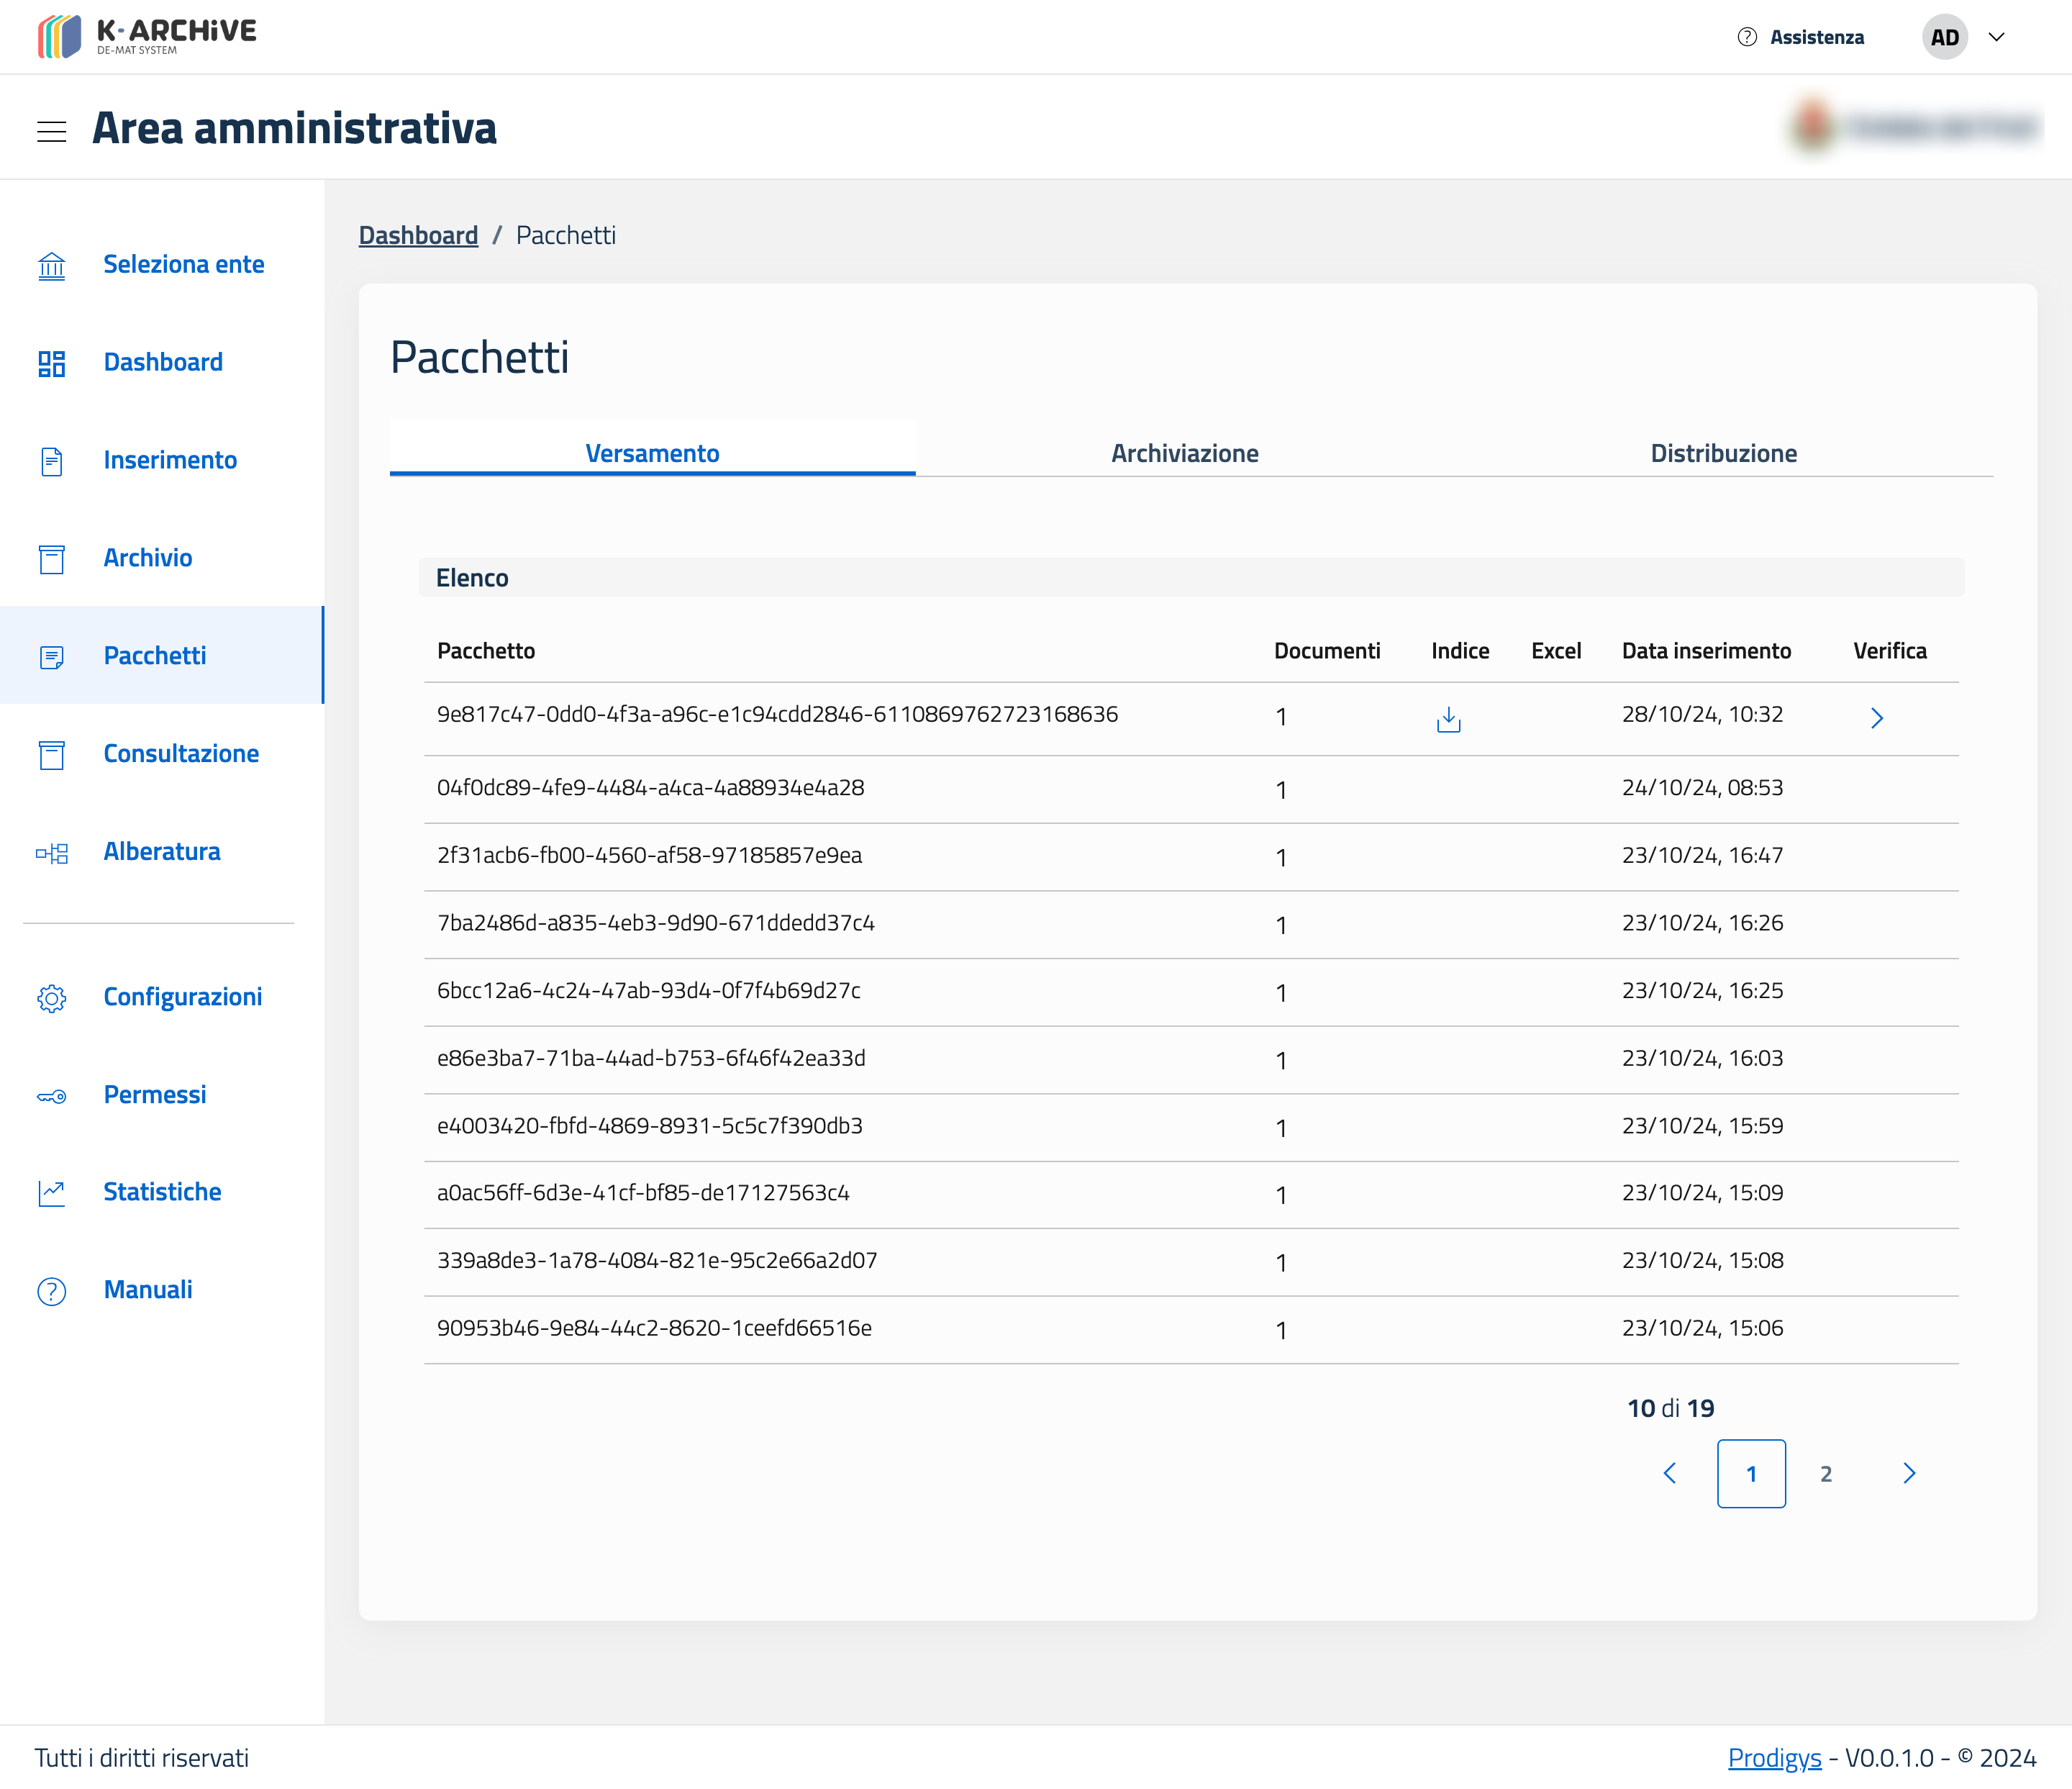Download index for first package

(1448, 719)
